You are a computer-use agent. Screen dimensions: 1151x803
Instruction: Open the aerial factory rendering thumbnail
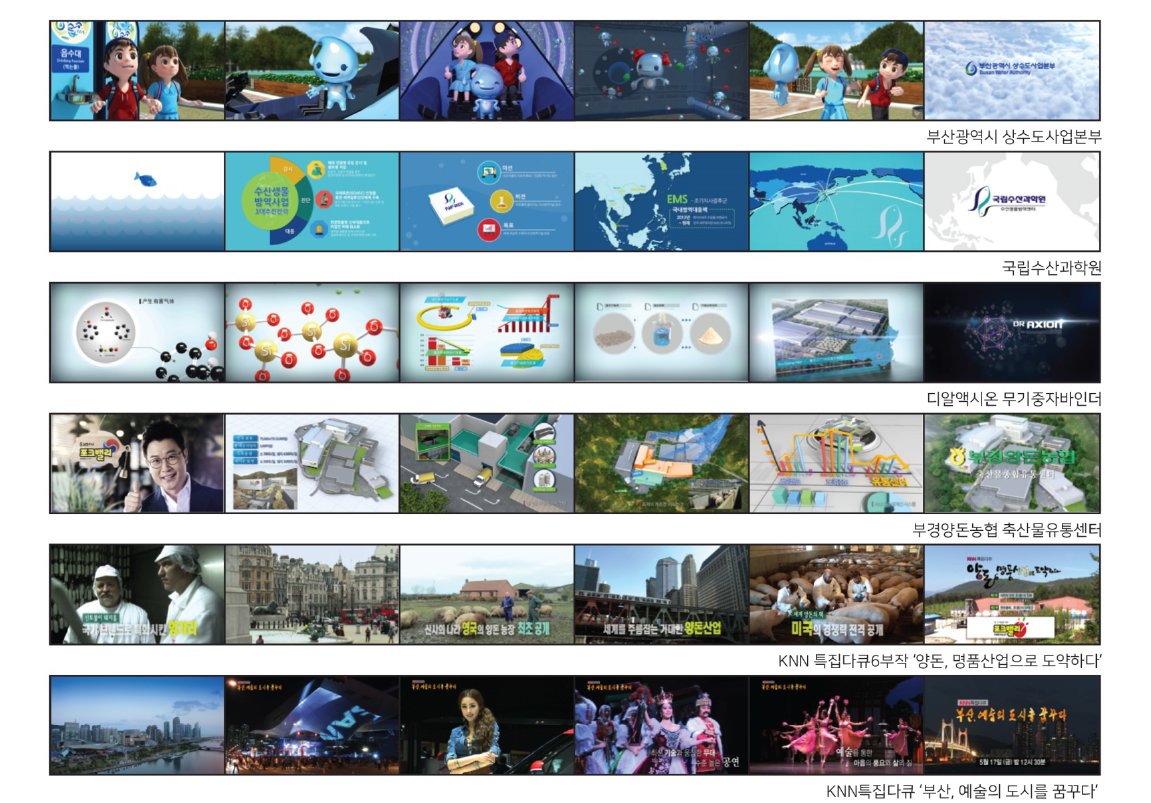coord(836,333)
